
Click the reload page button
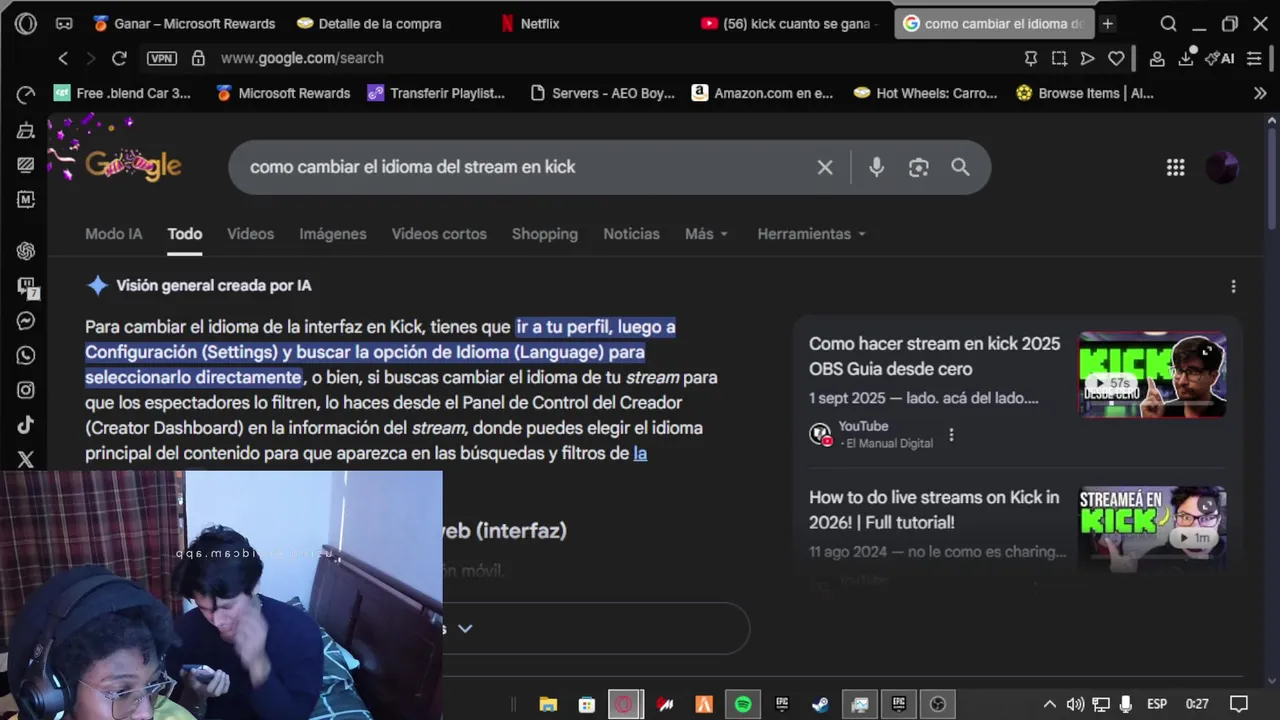coord(119,58)
